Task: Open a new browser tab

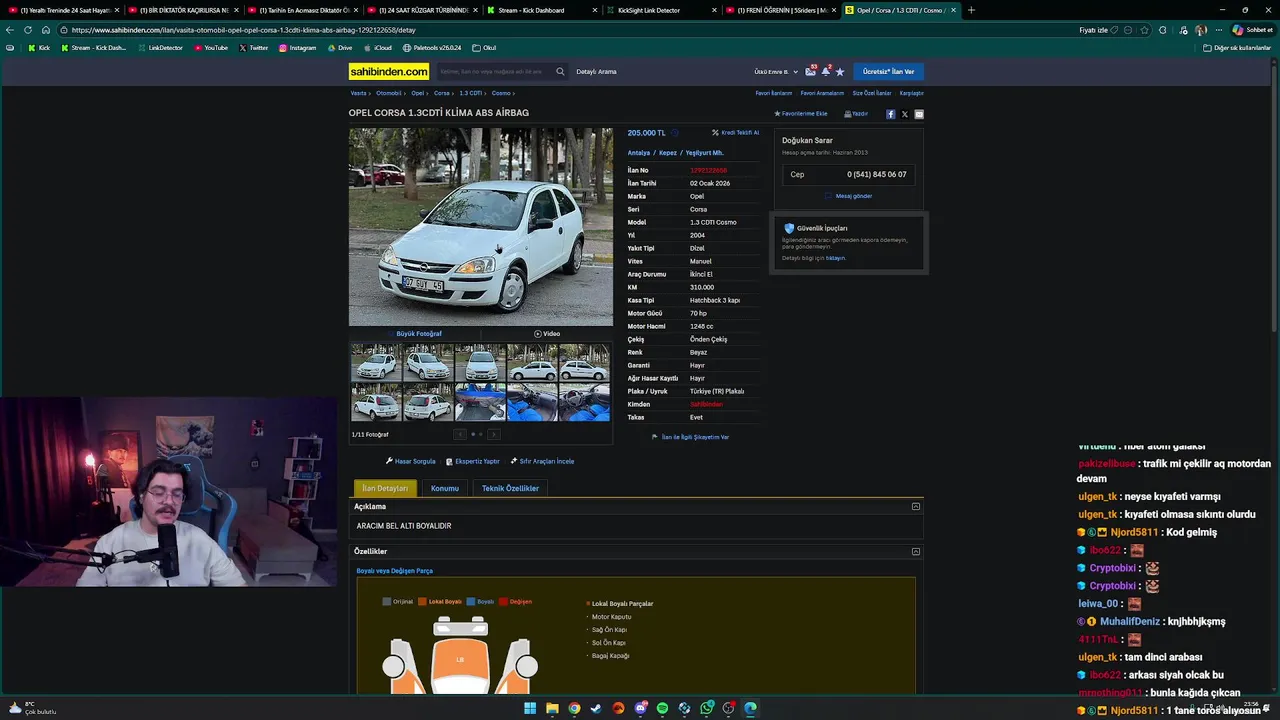Action: 971,10
